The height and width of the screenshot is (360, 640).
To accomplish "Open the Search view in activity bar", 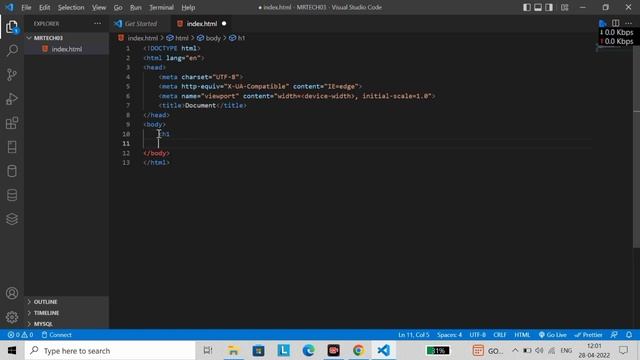I will click(12, 51).
